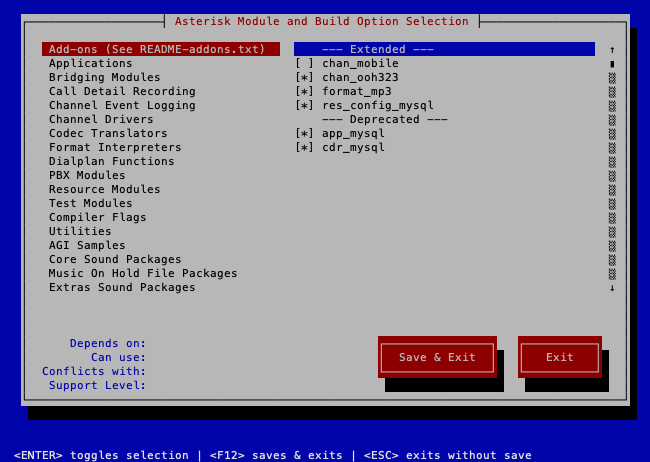Select Channel Event Logging category
The image size is (650, 462).
coord(122,105)
